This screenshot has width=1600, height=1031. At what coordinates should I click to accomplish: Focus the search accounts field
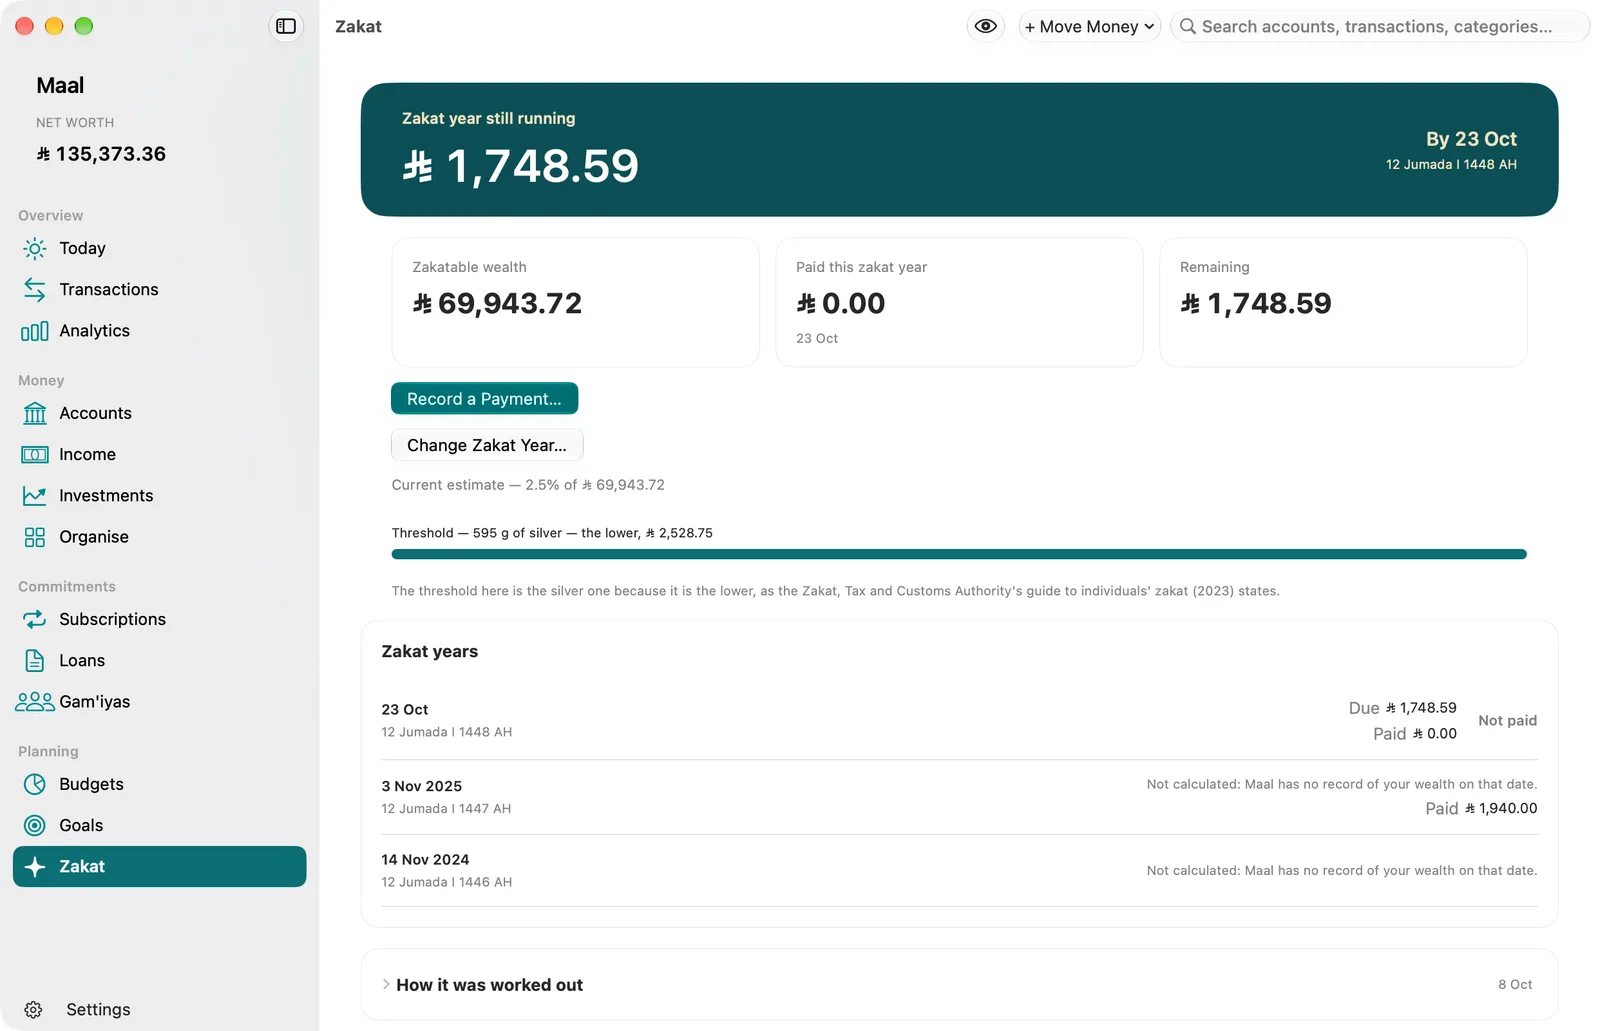[x=1380, y=26]
